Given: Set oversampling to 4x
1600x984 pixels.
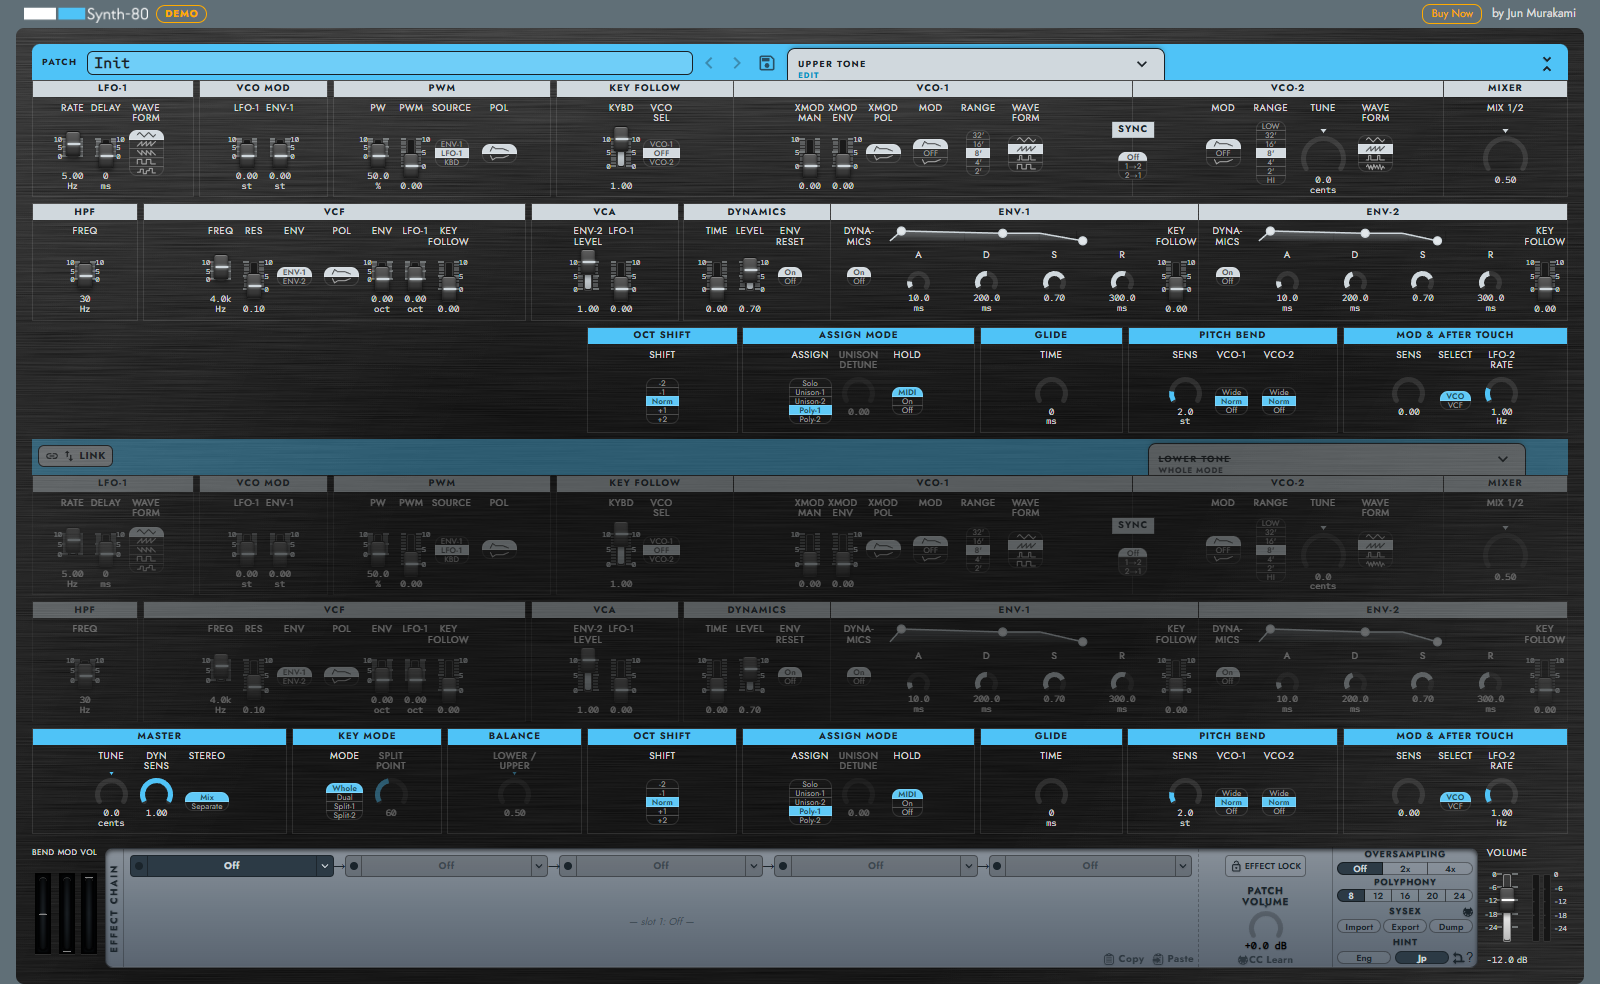Looking at the screenshot, I should (x=1450, y=869).
